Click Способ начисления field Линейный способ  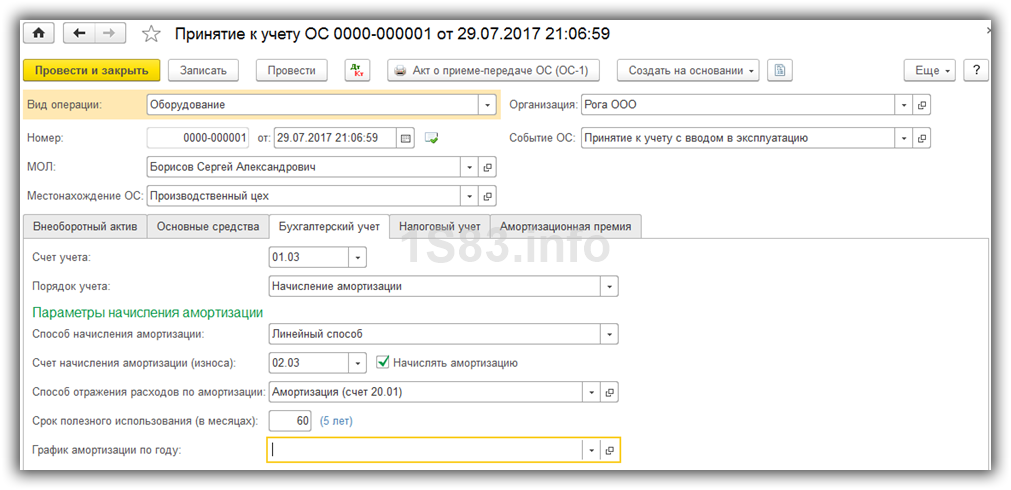pyautogui.click(x=435, y=334)
